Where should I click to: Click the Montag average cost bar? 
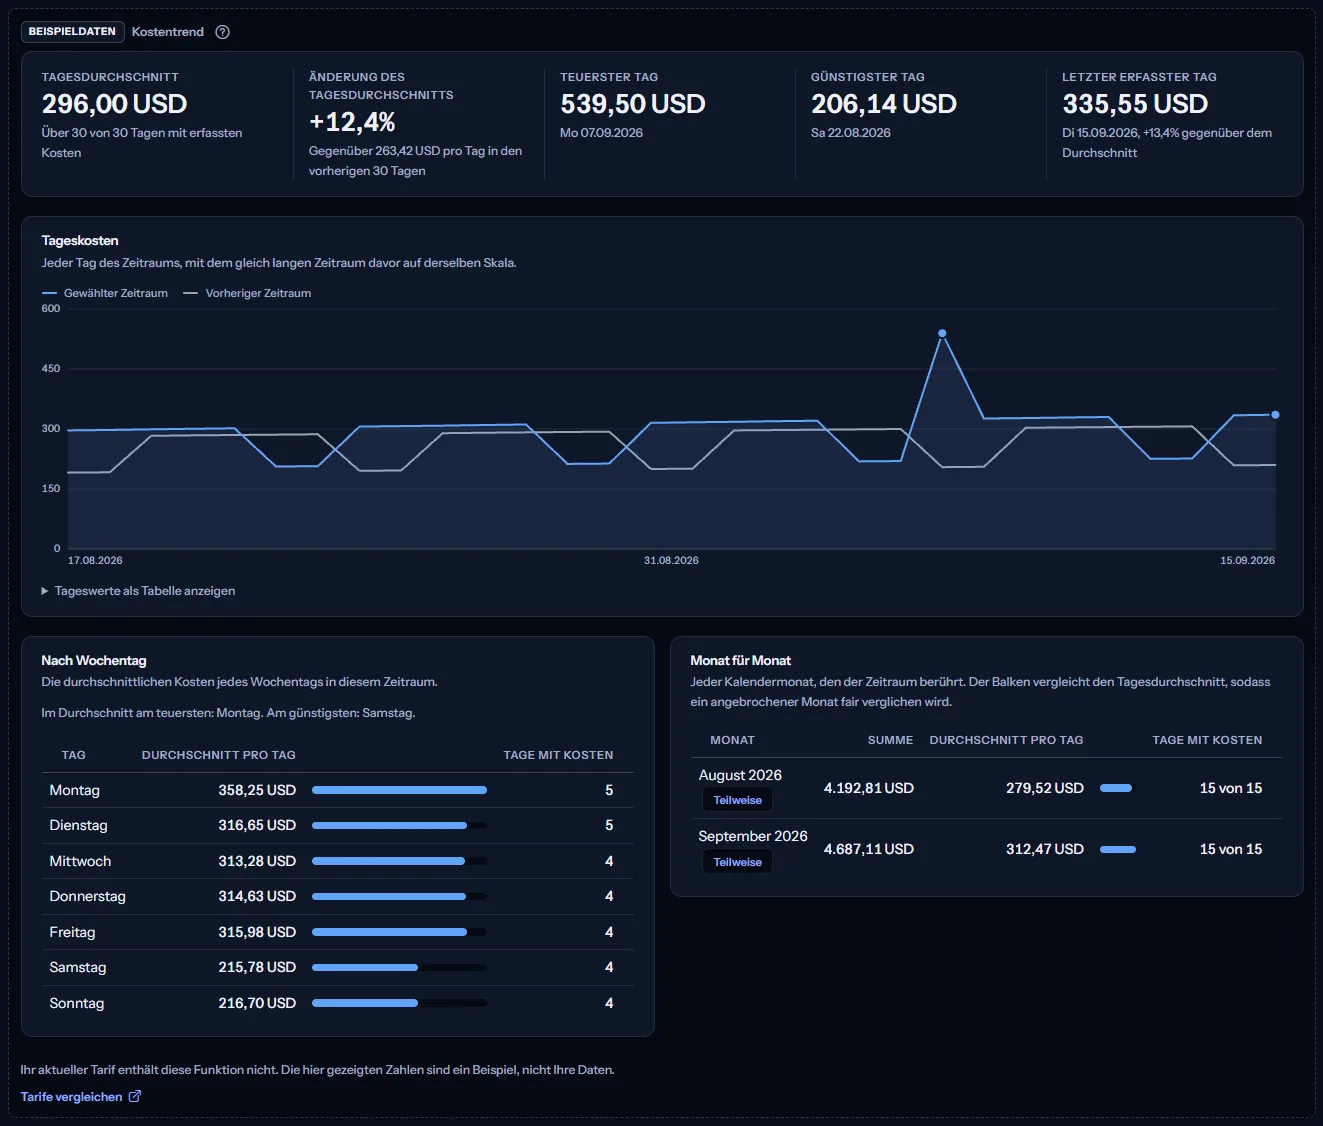click(400, 790)
